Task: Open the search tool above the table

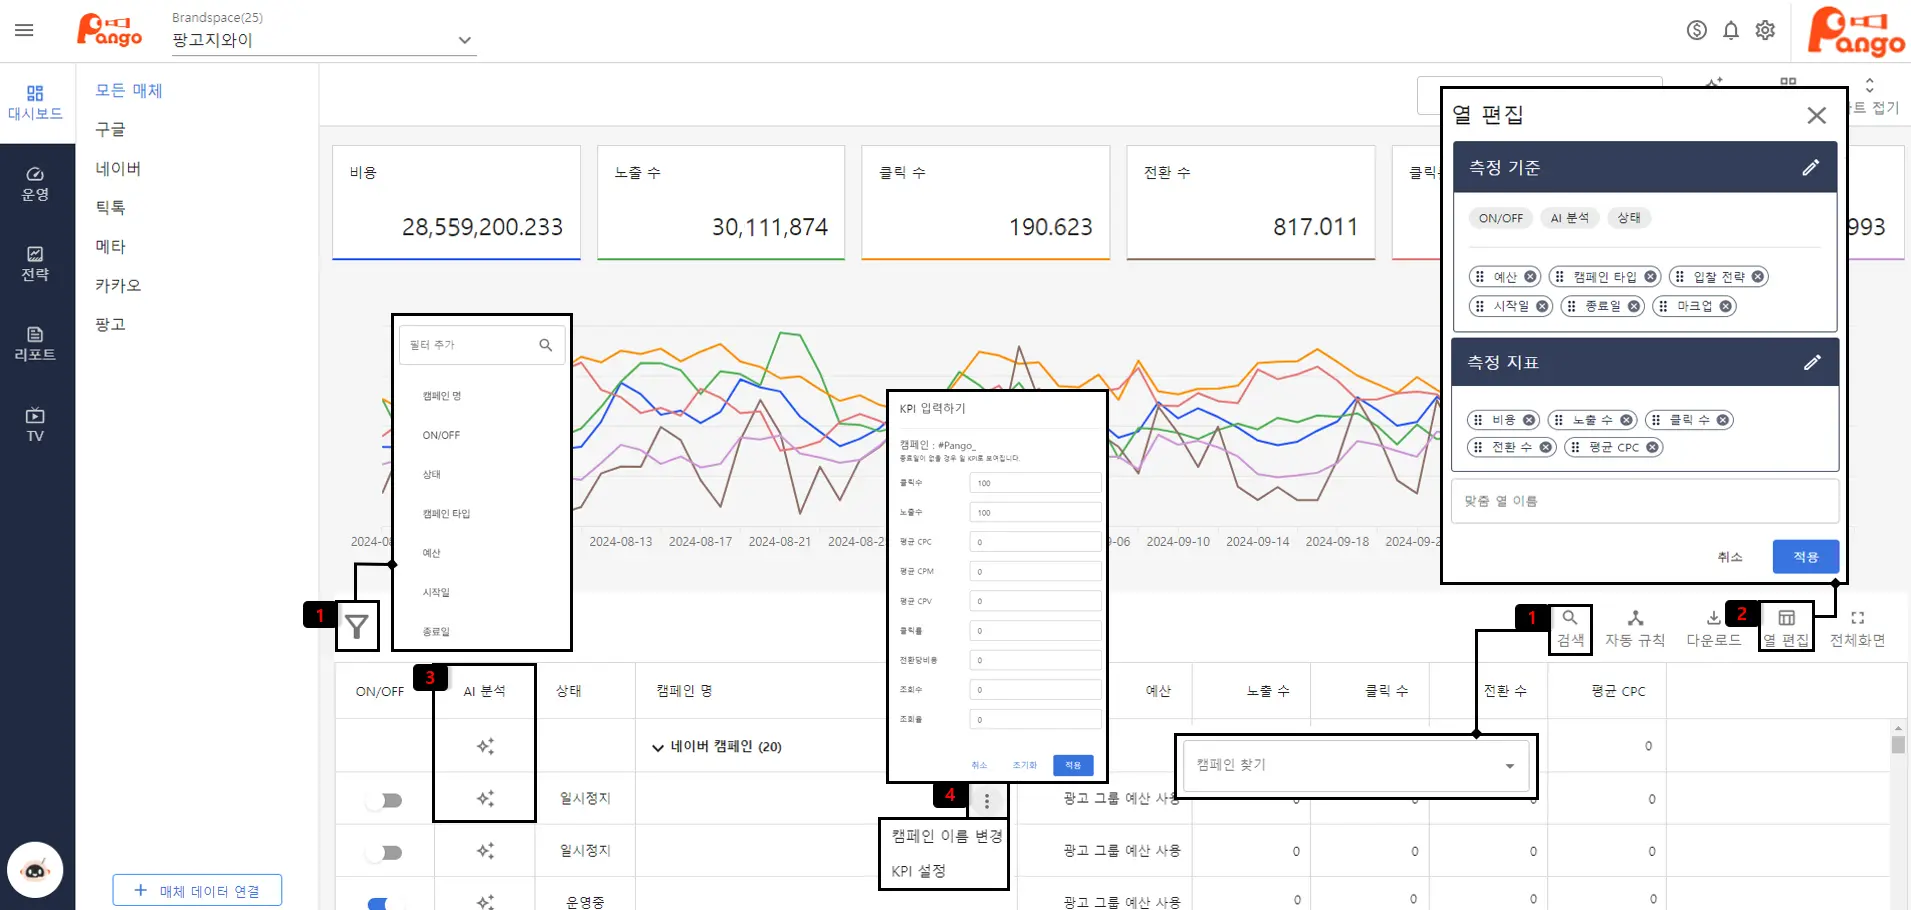Action: point(1570,628)
